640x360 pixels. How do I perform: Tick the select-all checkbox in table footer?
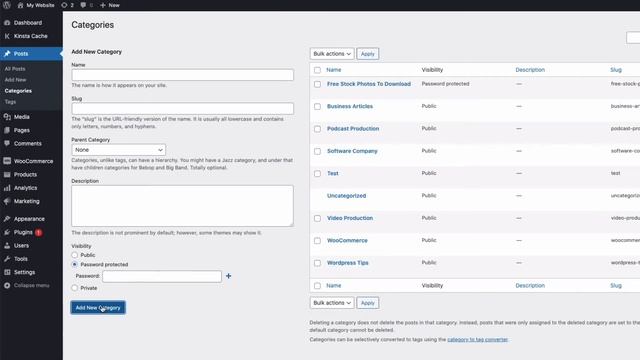318,286
